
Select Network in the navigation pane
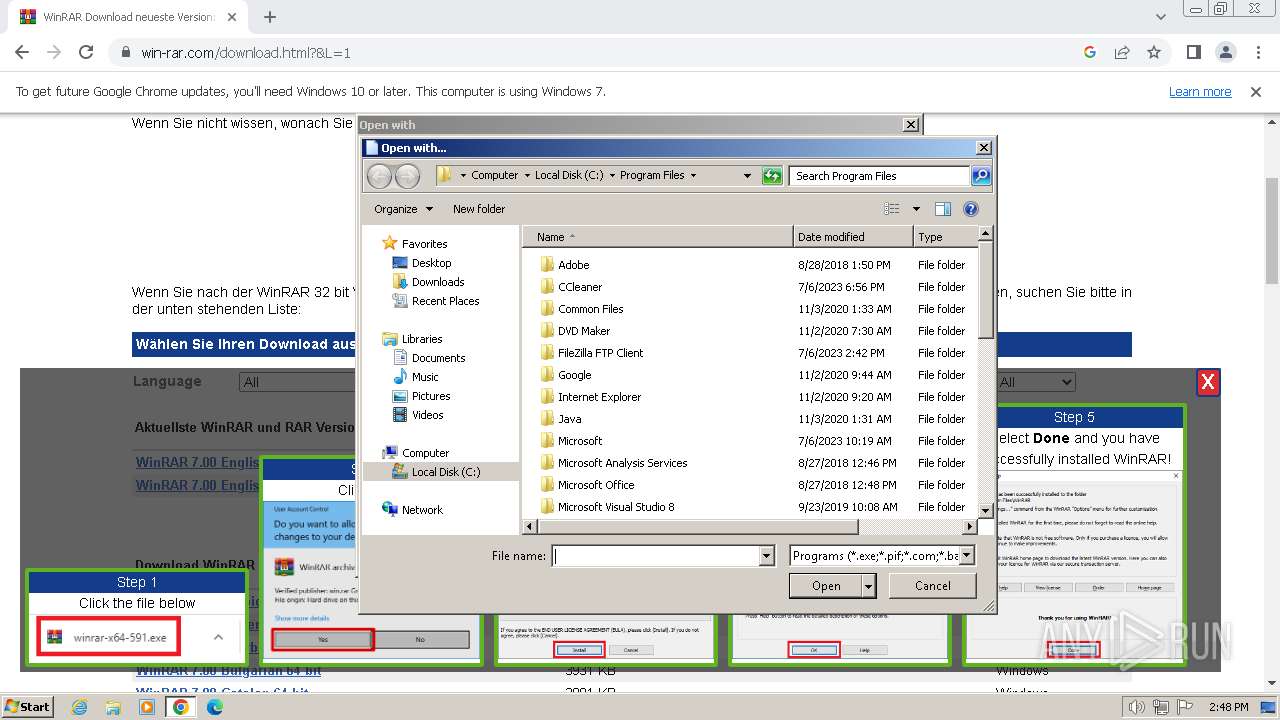pos(422,510)
